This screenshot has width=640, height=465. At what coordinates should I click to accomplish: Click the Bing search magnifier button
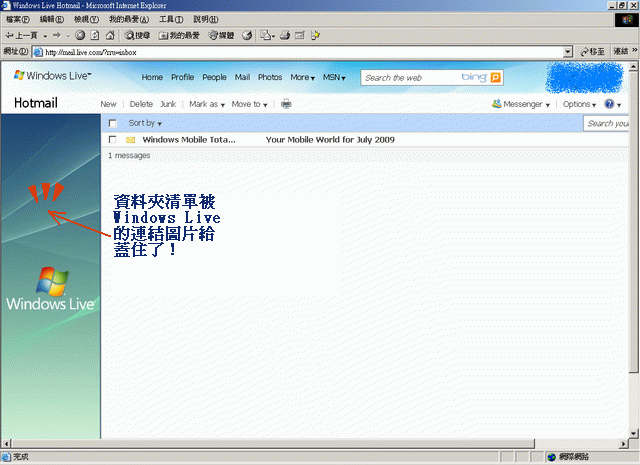tap(496, 77)
